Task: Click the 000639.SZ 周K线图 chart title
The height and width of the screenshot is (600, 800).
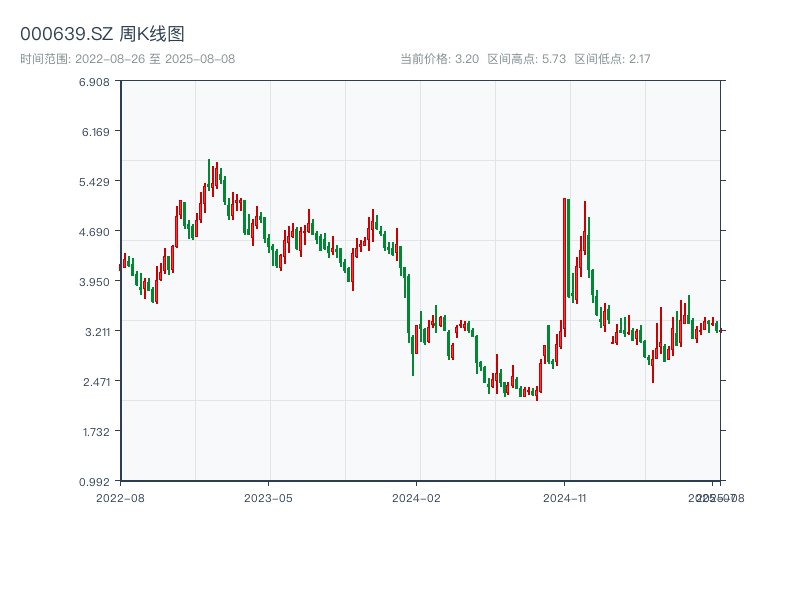Action: tap(102, 34)
